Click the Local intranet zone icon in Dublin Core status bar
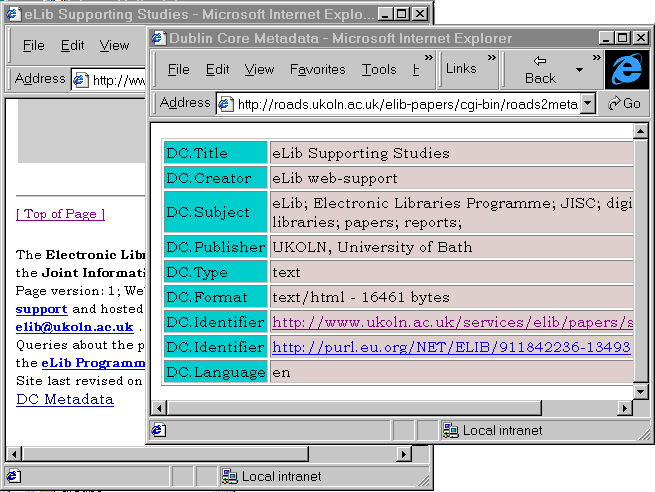This screenshot has height=492, width=655. coord(451,430)
